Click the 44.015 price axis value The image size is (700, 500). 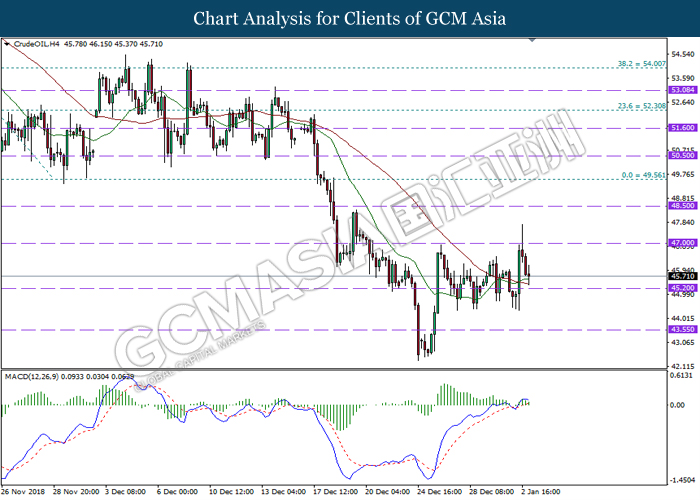pos(683,318)
